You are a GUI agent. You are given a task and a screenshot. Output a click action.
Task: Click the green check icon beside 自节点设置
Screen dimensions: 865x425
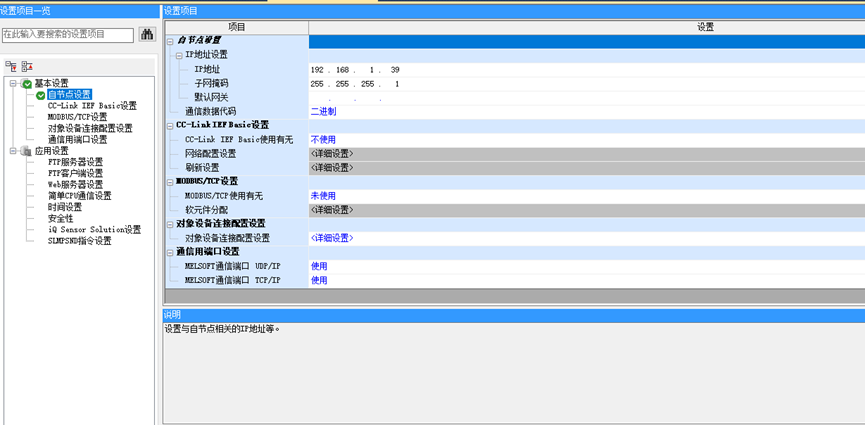click(x=41, y=95)
